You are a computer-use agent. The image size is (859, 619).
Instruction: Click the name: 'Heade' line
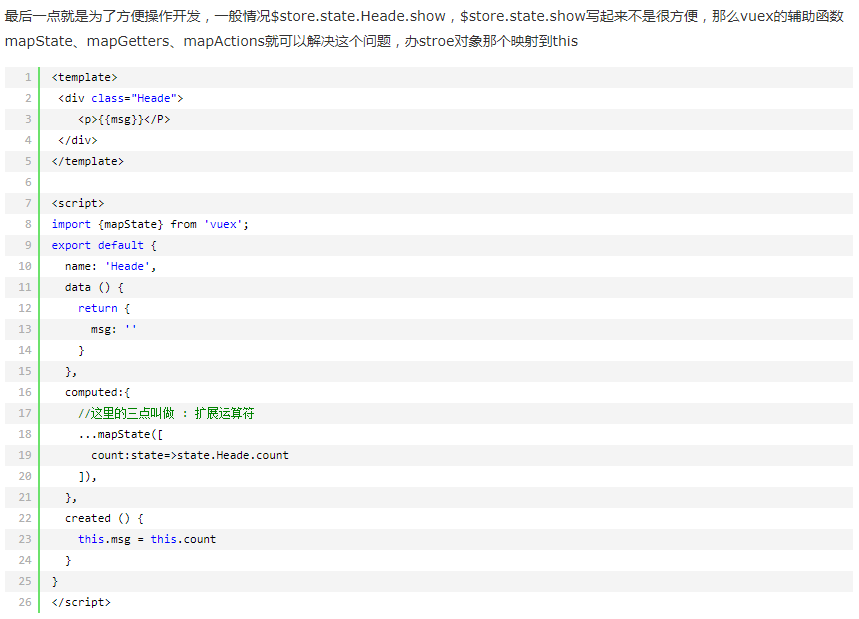tap(111, 266)
